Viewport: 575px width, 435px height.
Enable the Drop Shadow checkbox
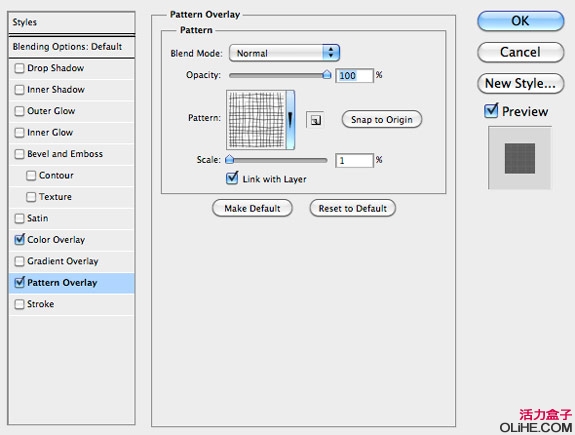coord(19,68)
